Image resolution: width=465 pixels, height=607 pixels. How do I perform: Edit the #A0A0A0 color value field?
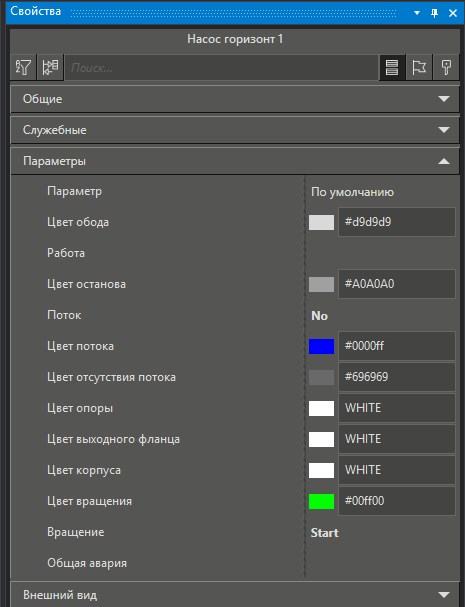[397, 284]
